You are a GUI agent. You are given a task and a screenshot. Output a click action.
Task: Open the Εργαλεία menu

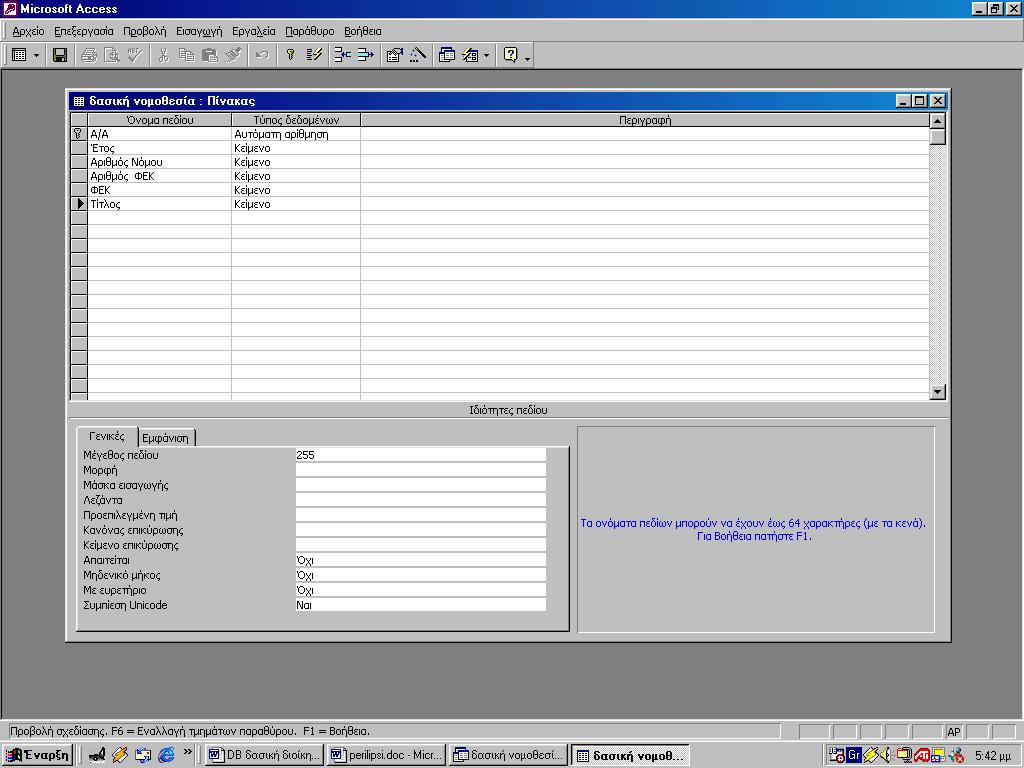pos(253,31)
